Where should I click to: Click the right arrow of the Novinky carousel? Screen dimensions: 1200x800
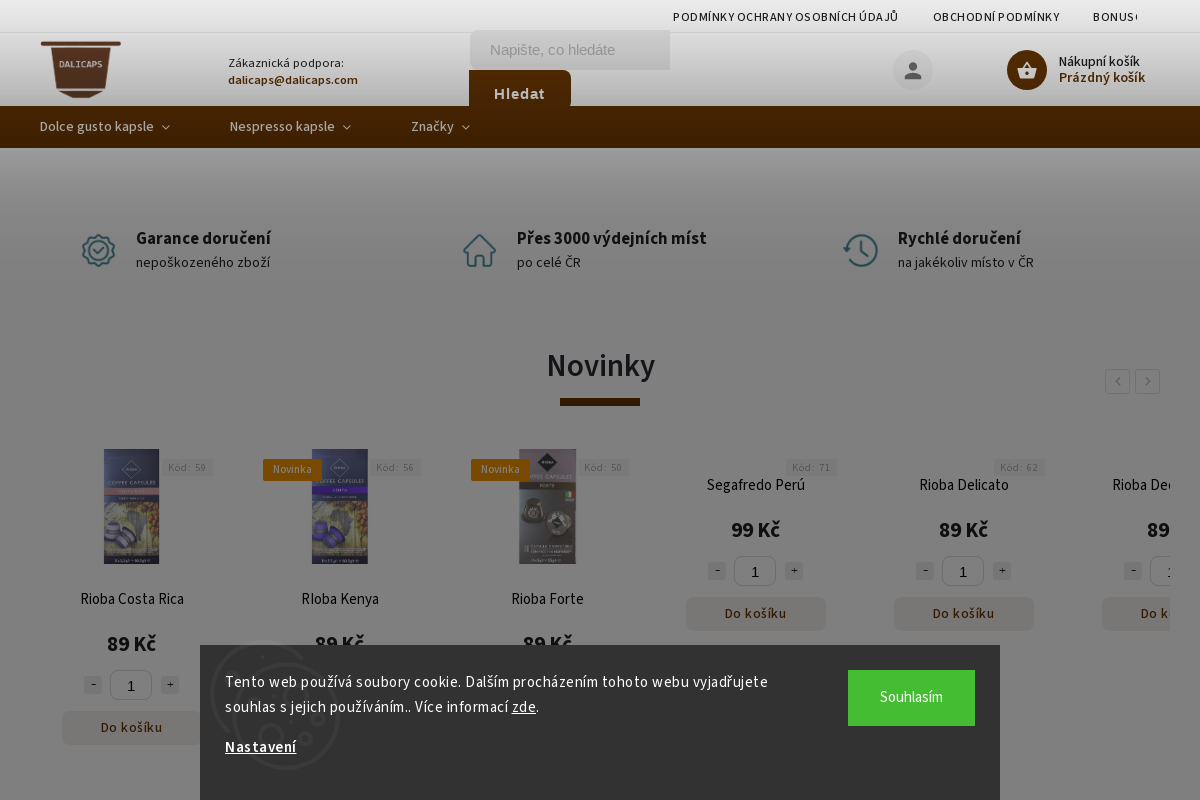coord(1147,381)
